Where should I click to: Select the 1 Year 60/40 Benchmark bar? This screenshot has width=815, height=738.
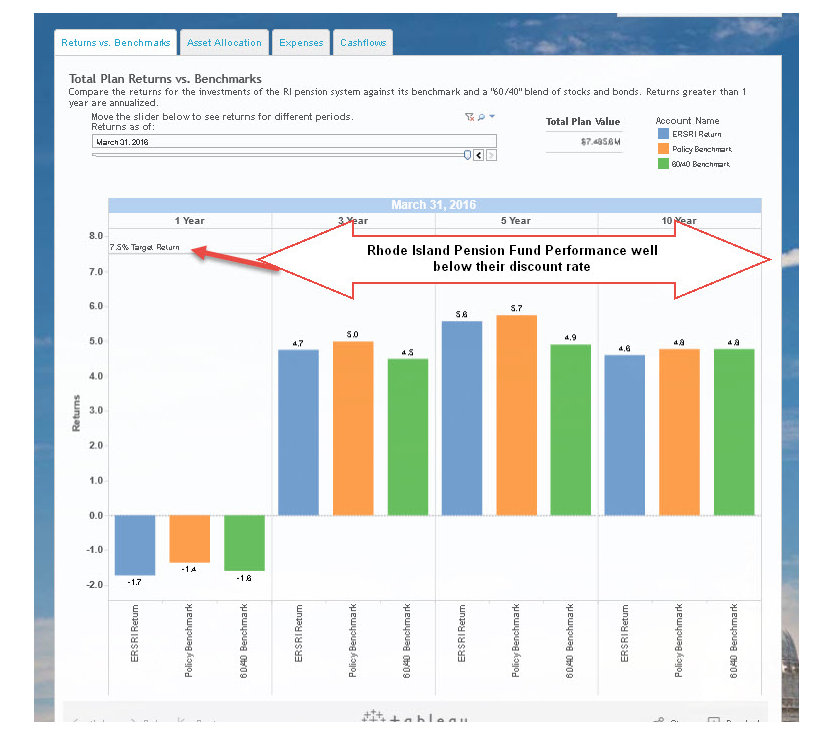(x=244, y=543)
